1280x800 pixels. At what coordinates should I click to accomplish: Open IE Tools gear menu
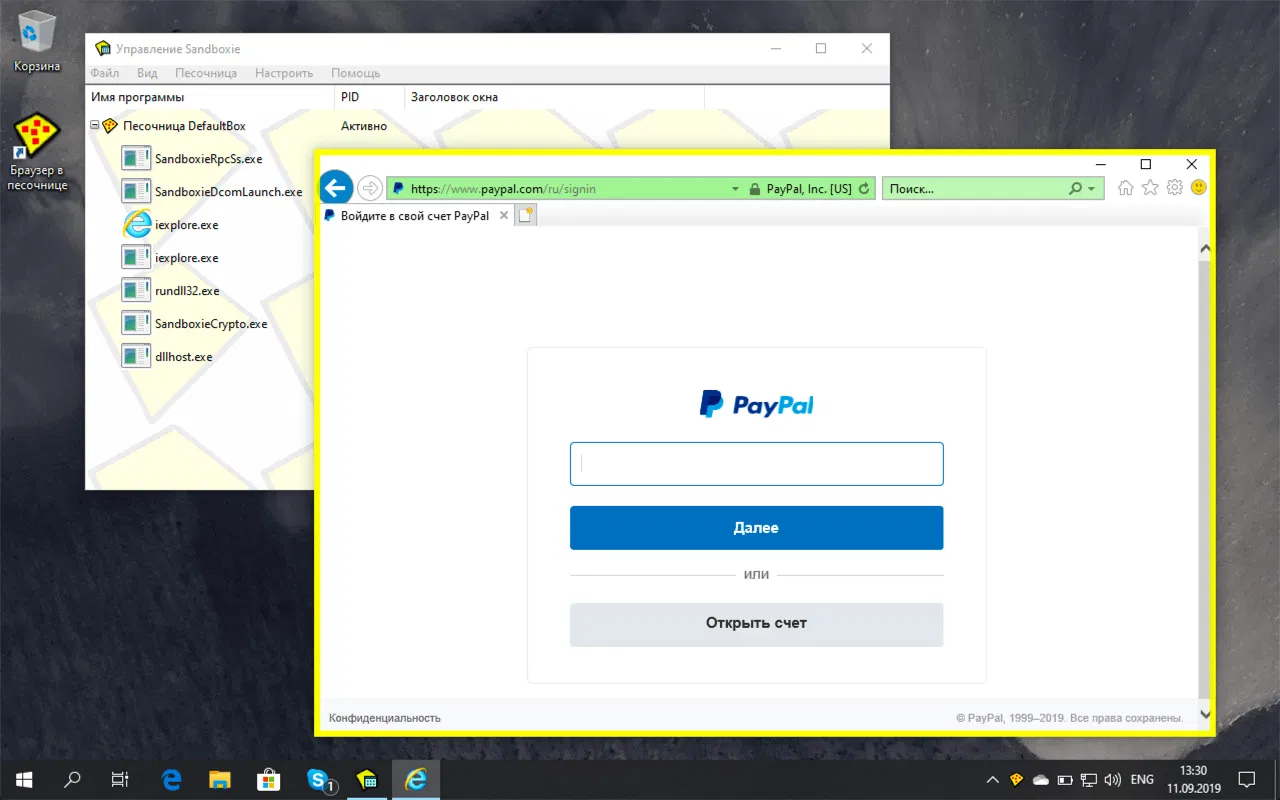[1175, 187]
